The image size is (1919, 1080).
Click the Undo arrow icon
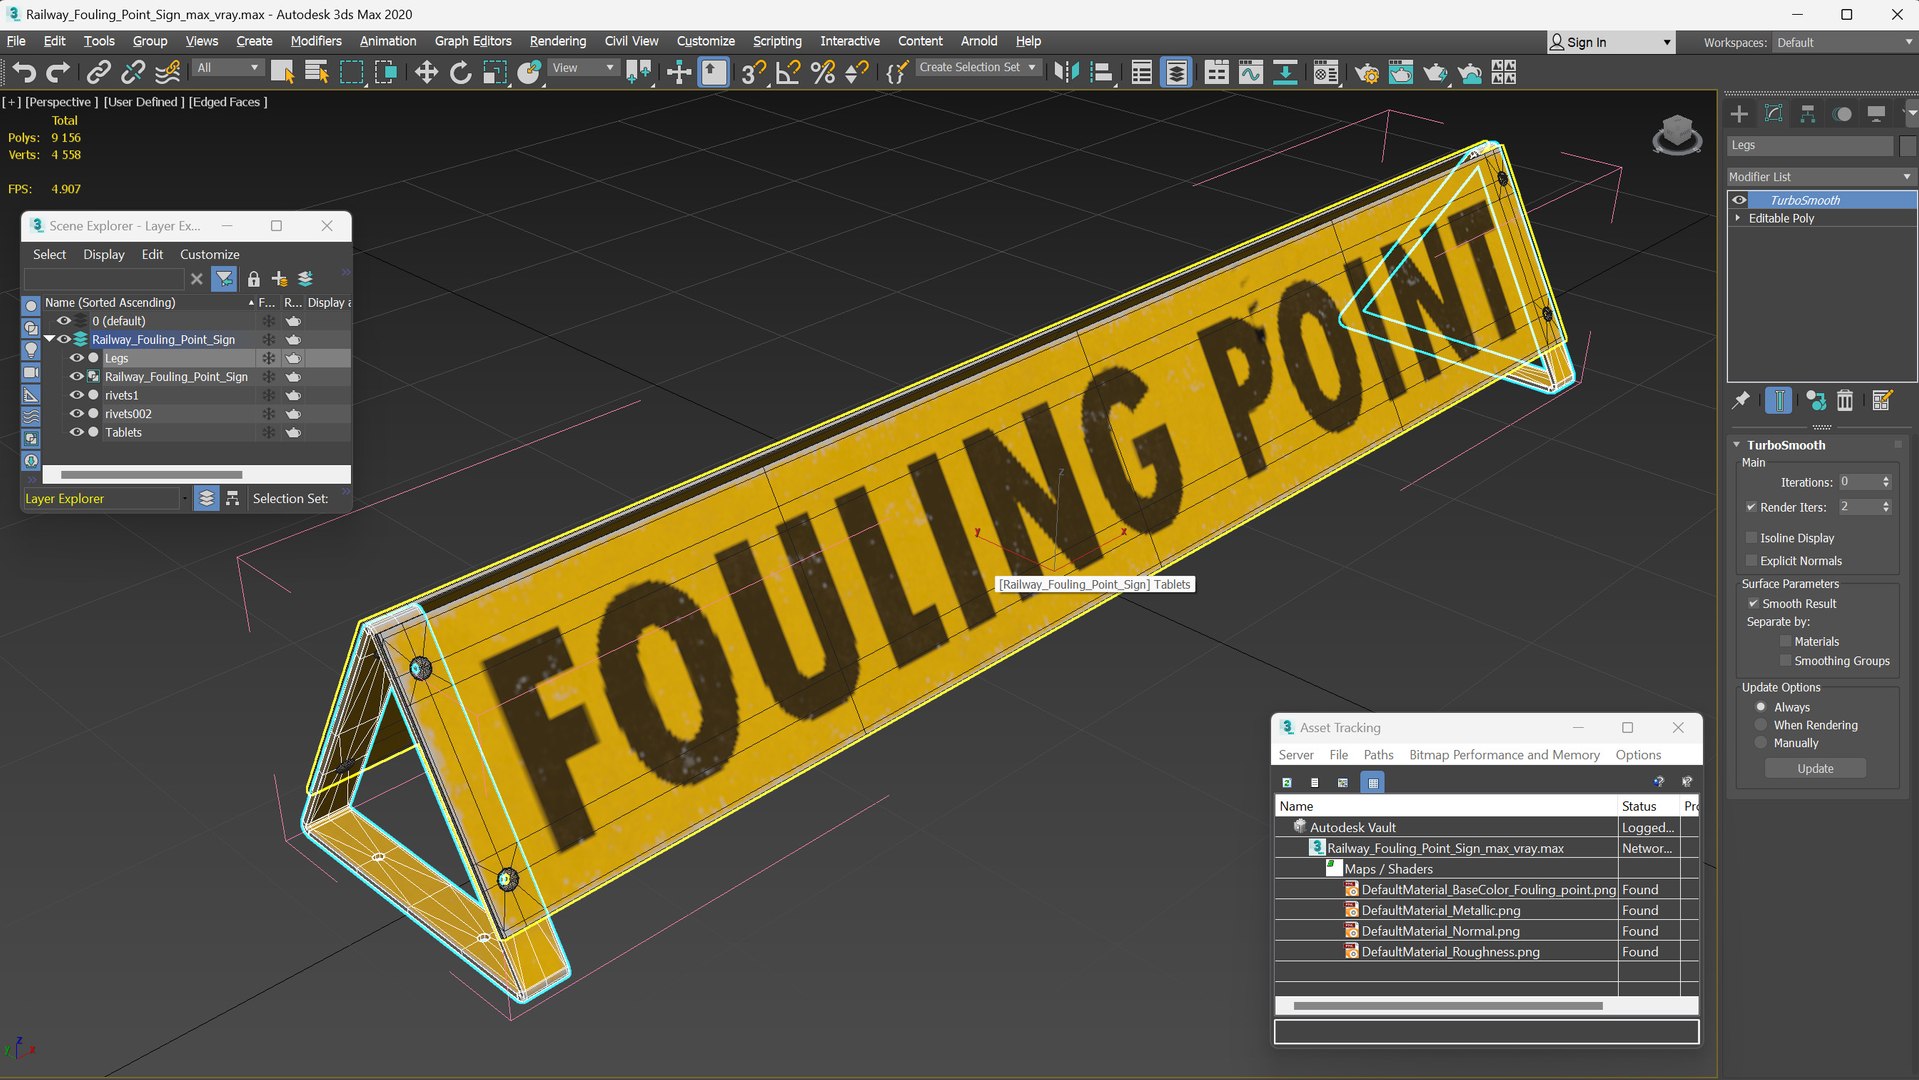click(x=24, y=71)
